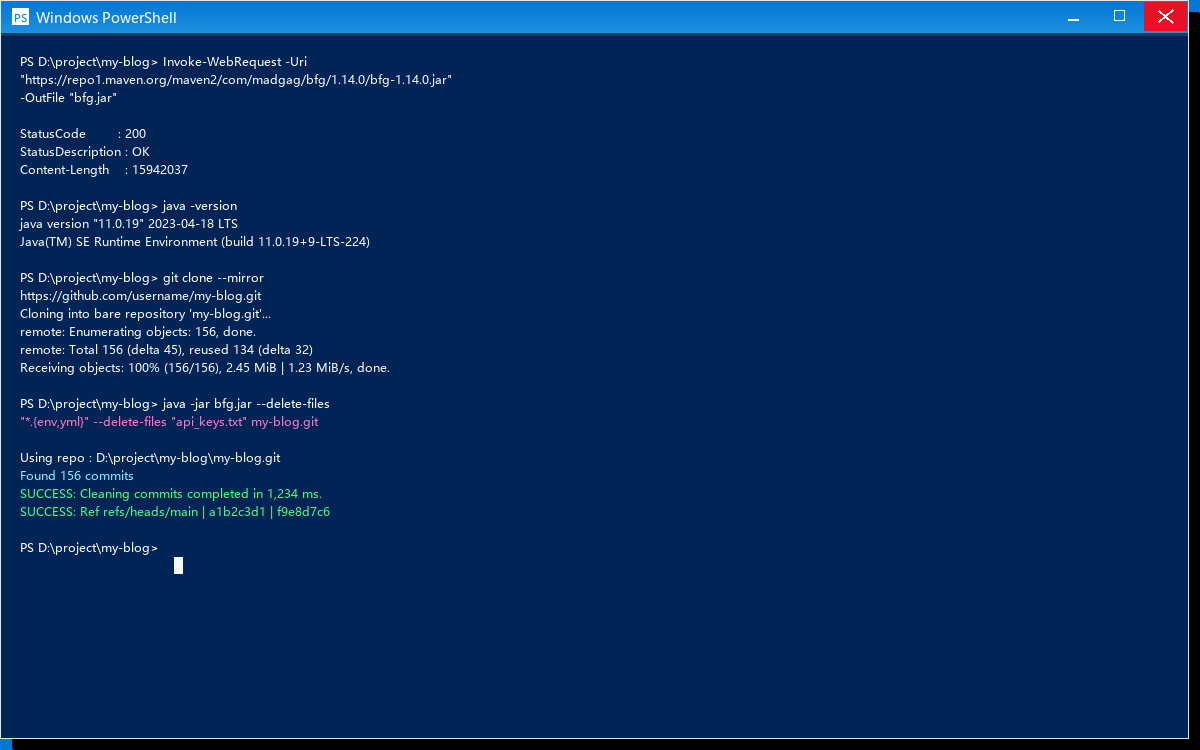Image resolution: width=1200 pixels, height=750 pixels.
Task: Click the repo1.maven.org bfg jar URL
Action: point(237,80)
